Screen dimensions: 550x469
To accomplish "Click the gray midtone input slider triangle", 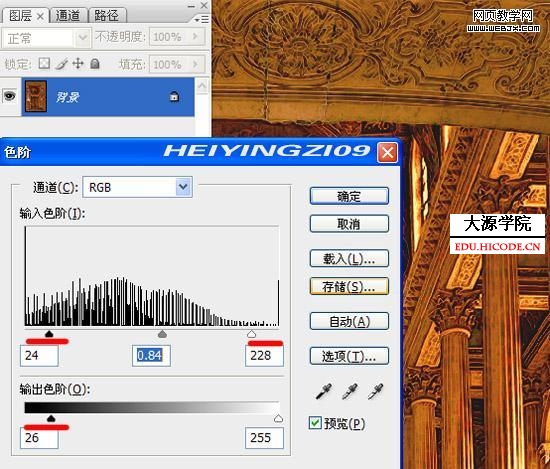I will tap(162, 334).
